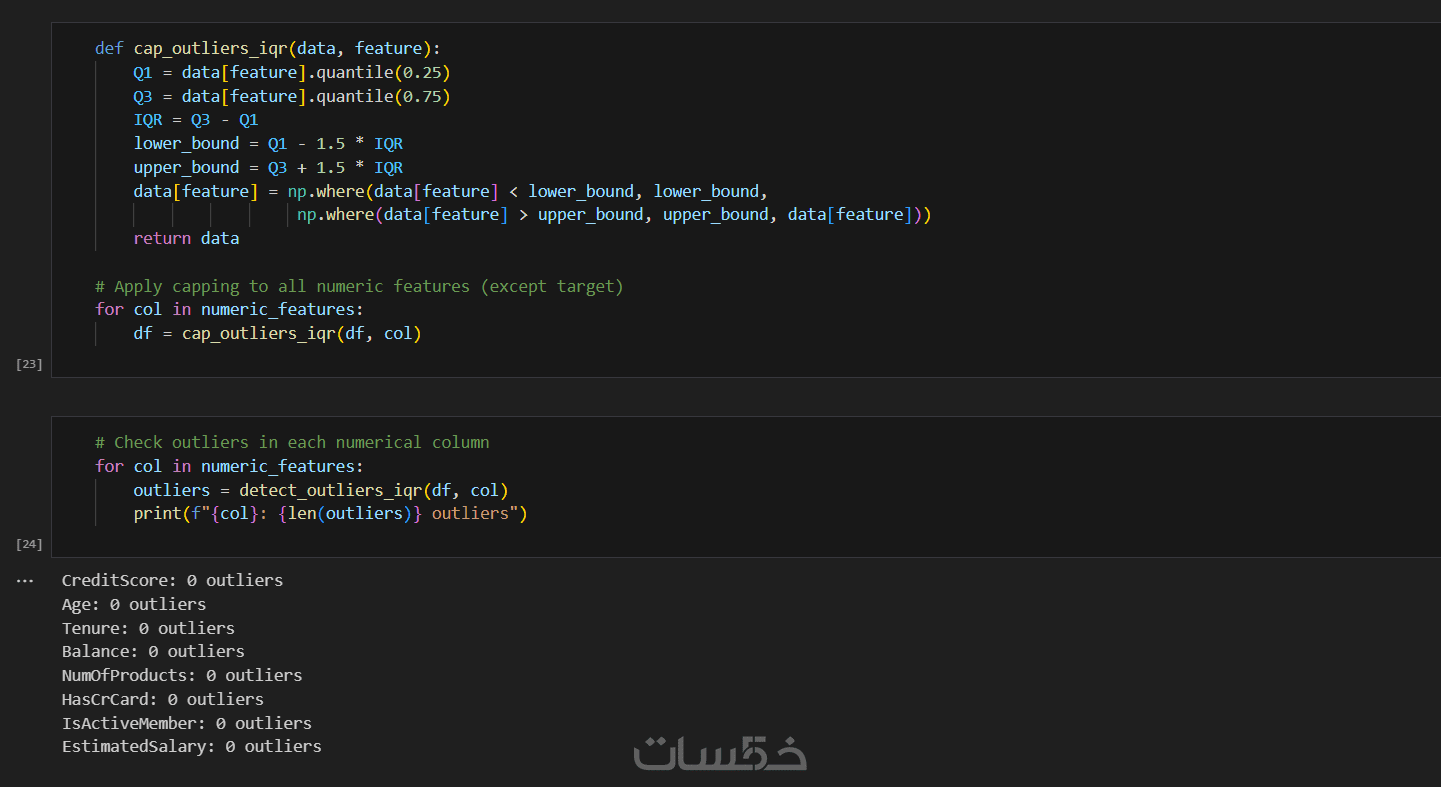Click the 'Balance: 0 outliers' output line
1441x787 pixels.
153,652
